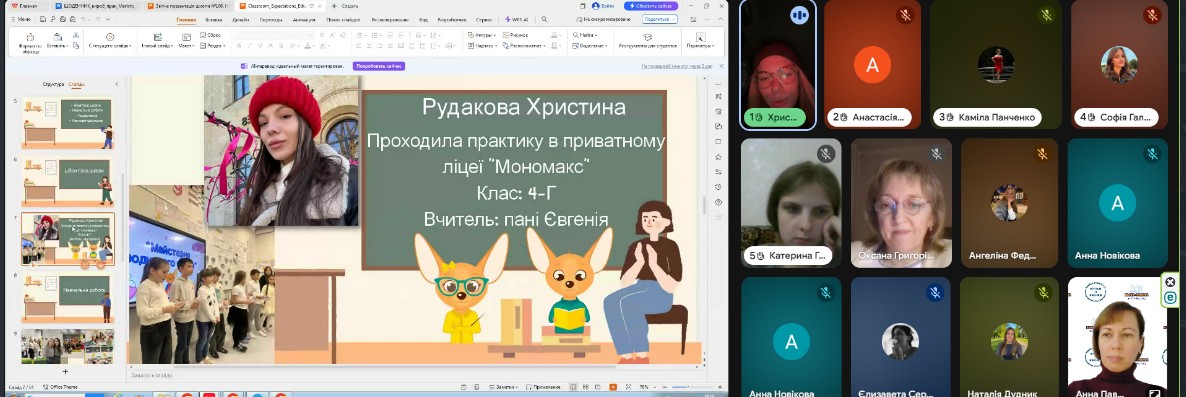Select slide 6 thumbnail in the panel

click(67, 181)
